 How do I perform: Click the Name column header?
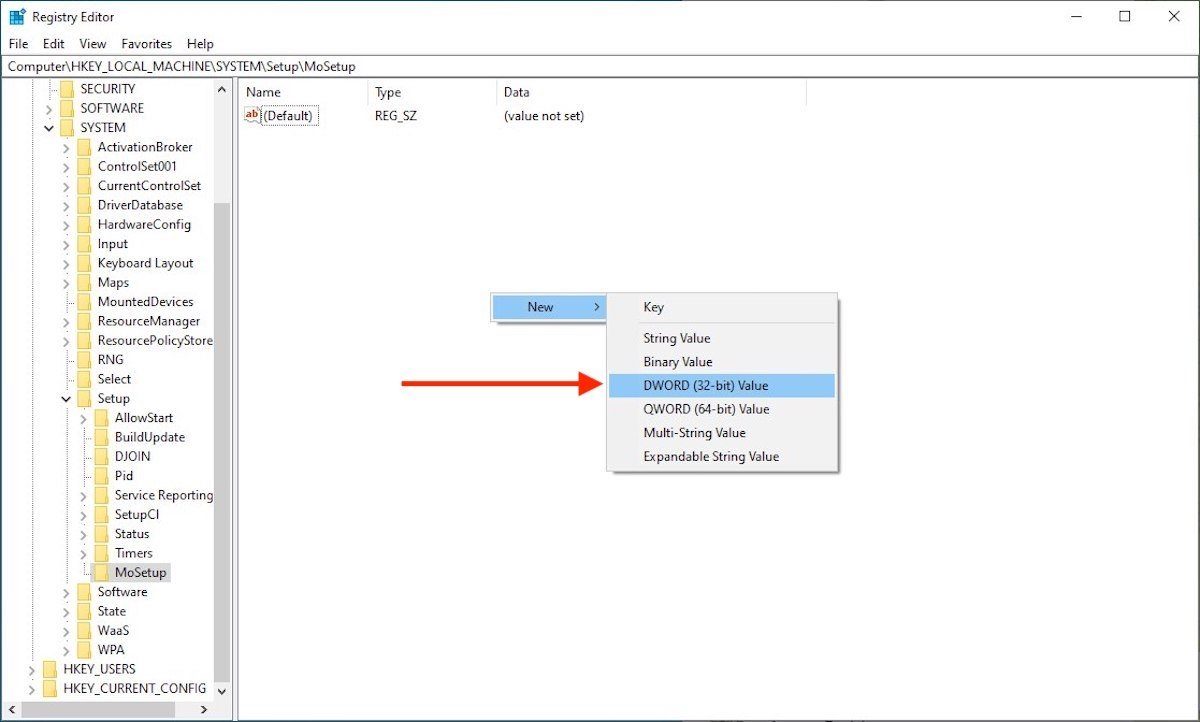[303, 93]
